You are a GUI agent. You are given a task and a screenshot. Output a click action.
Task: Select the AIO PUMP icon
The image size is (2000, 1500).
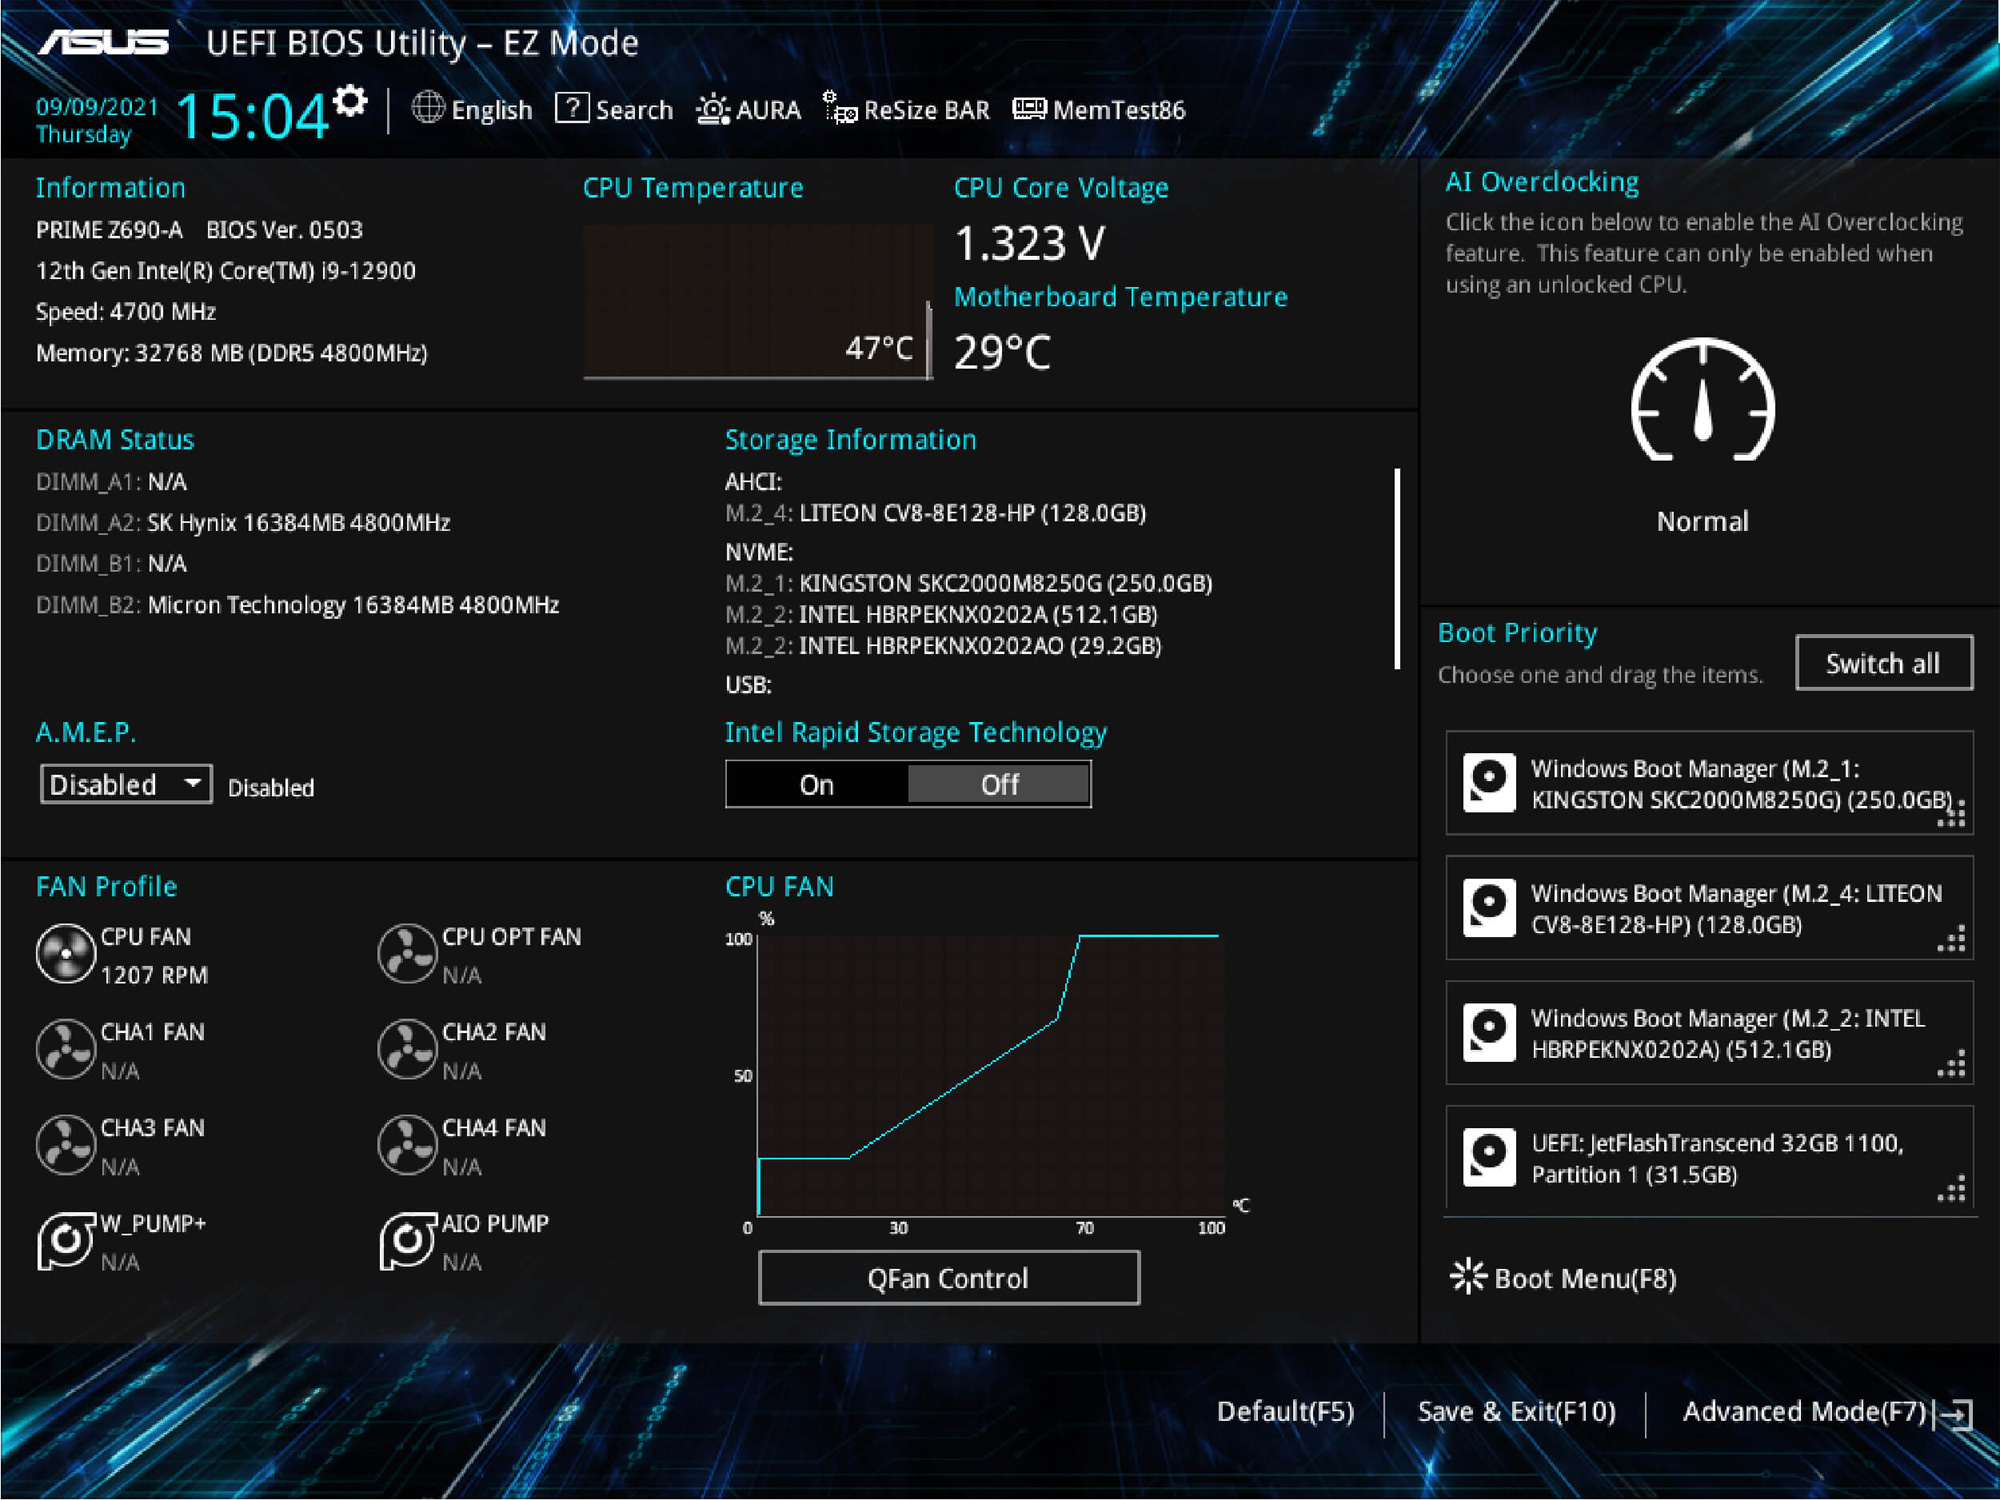coord(407,1241)
